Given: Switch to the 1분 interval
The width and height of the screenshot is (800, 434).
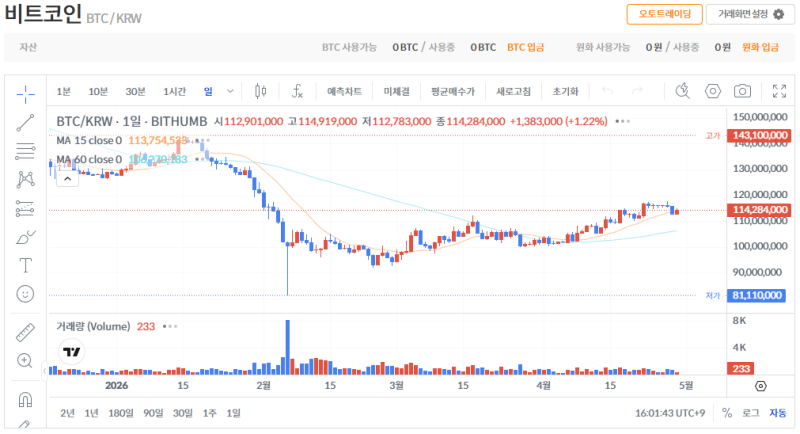Looking at the screenshot, I should 63,91.
